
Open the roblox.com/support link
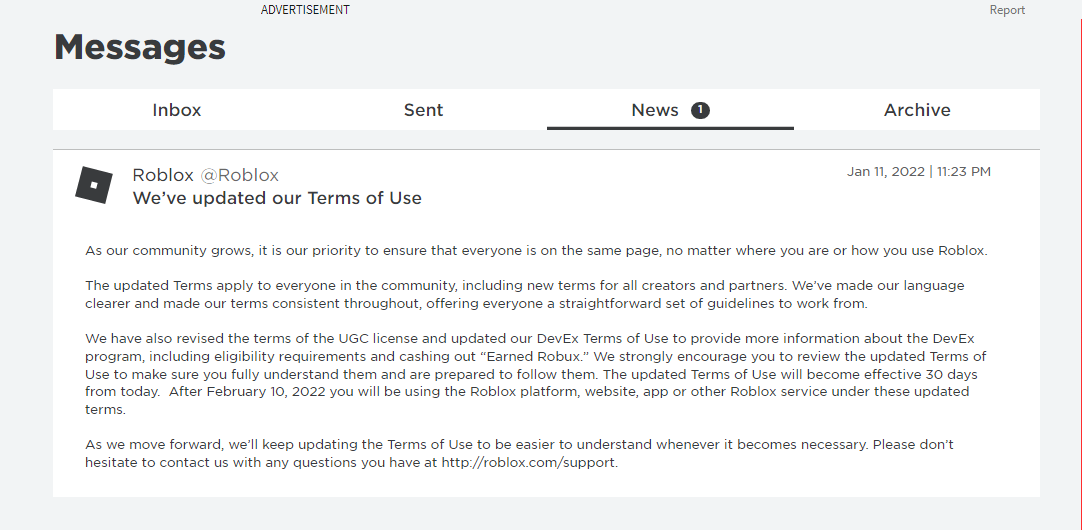point(529,462)
